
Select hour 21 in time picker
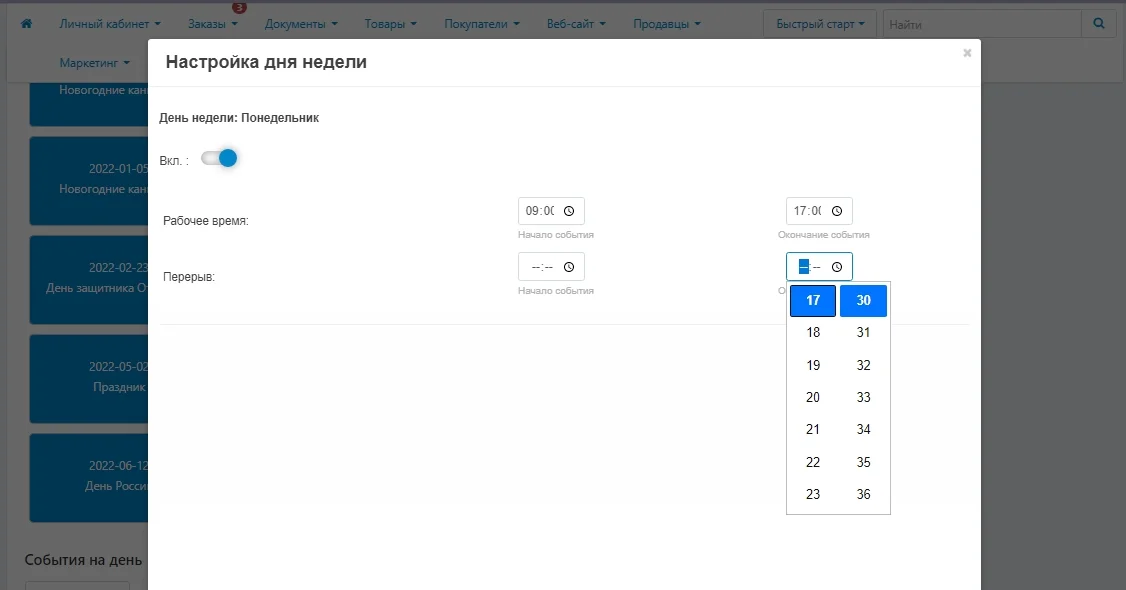pyautogui.click(x=813, y=429)
